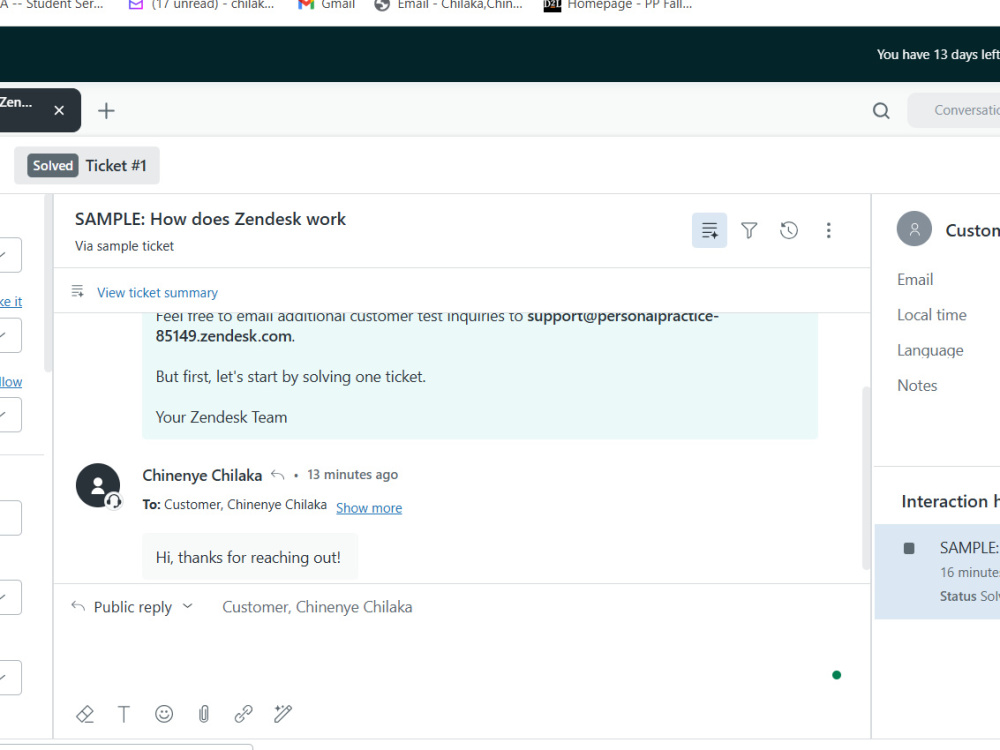This screenshot has height=750, width=1000.
Task: Click the 'ke it' link in left panel
Action: click(x=11, y=302)
